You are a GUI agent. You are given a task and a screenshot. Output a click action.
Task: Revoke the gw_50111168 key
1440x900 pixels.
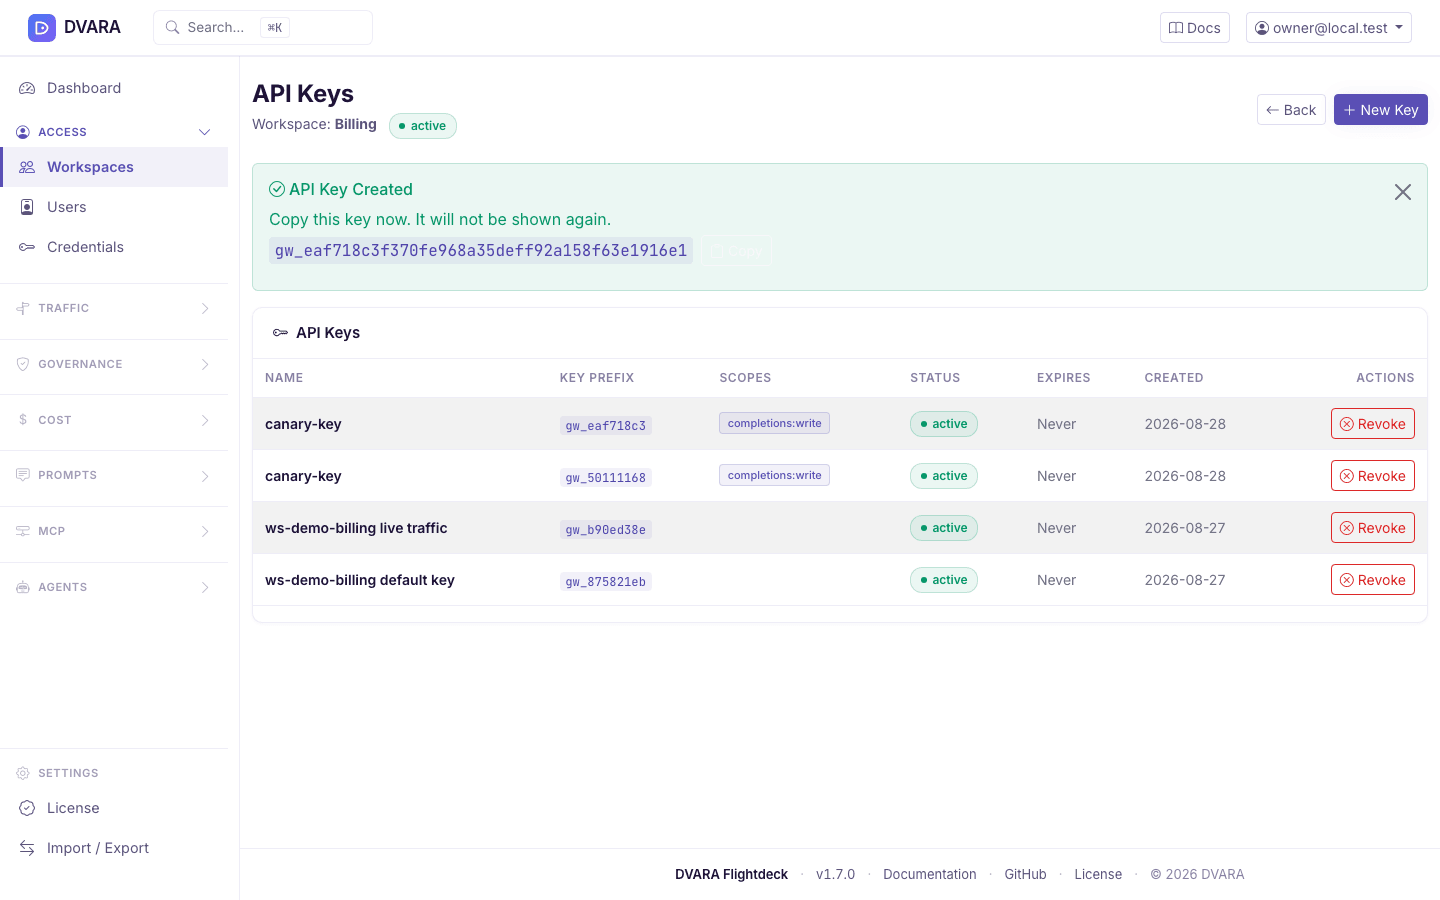tap(1373, 476)
